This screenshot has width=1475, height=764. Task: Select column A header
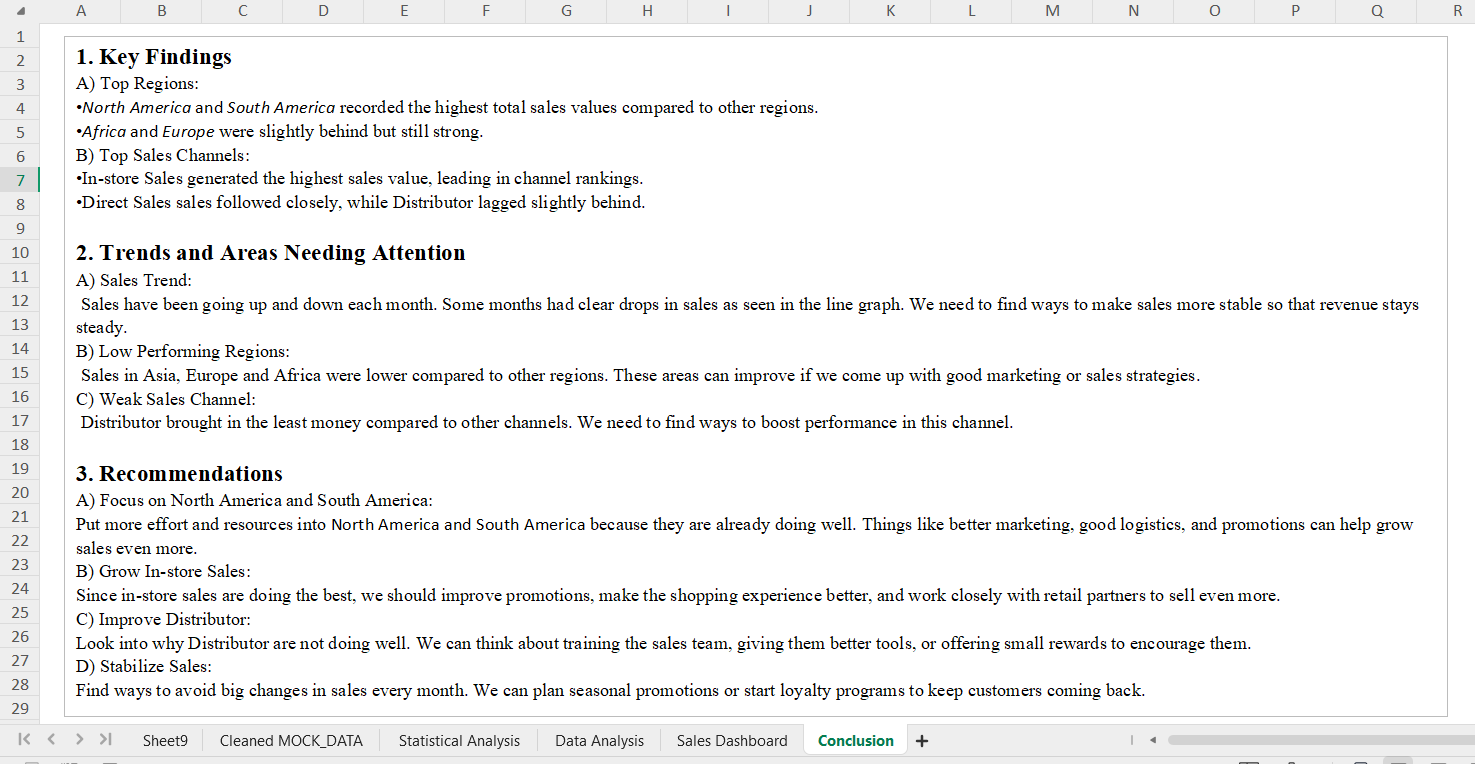click(x=80, y=11)
